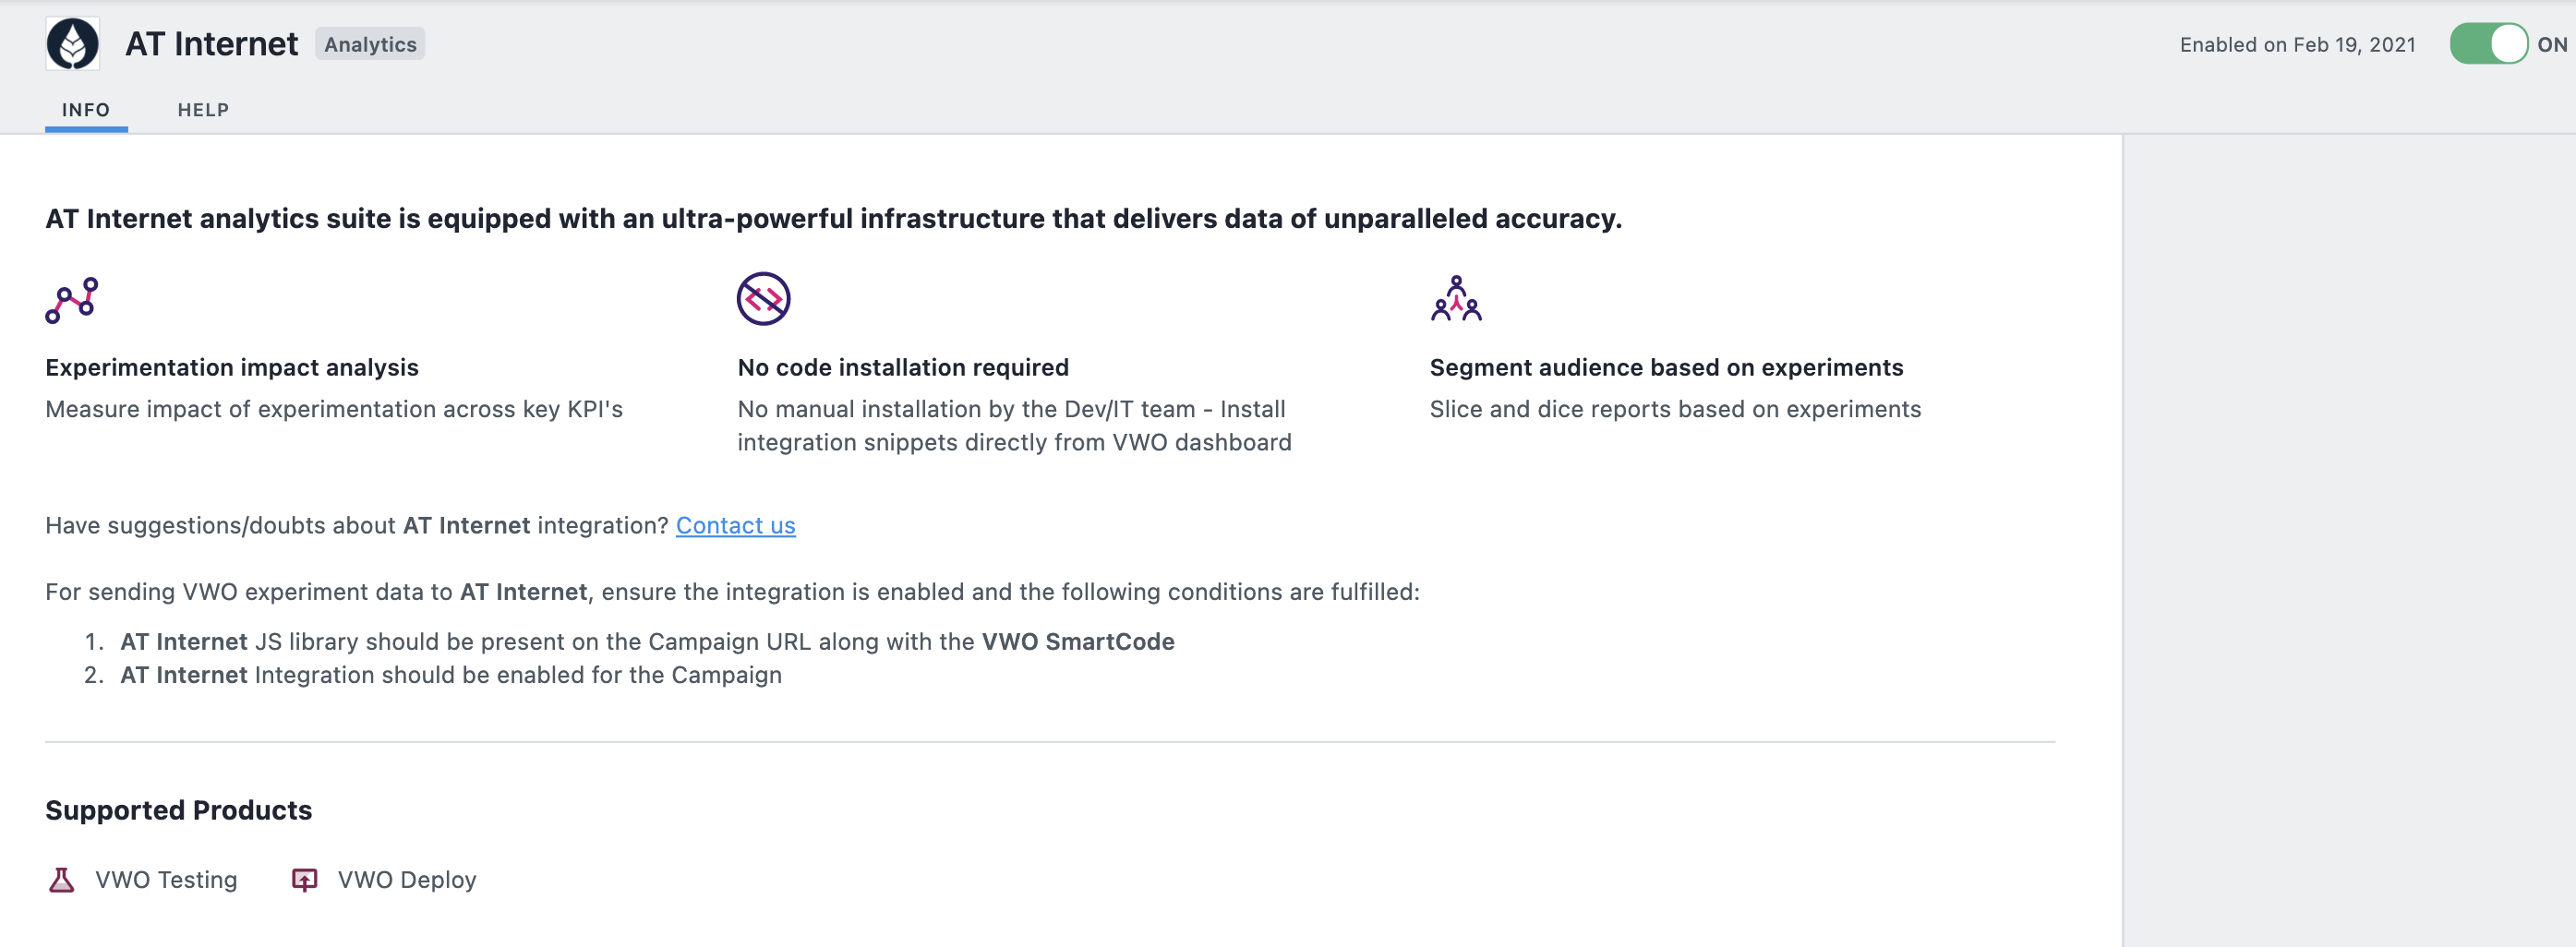2576x947 pixels.
Task: Click the VWO Deploy product label
Action: pos(407,880)
